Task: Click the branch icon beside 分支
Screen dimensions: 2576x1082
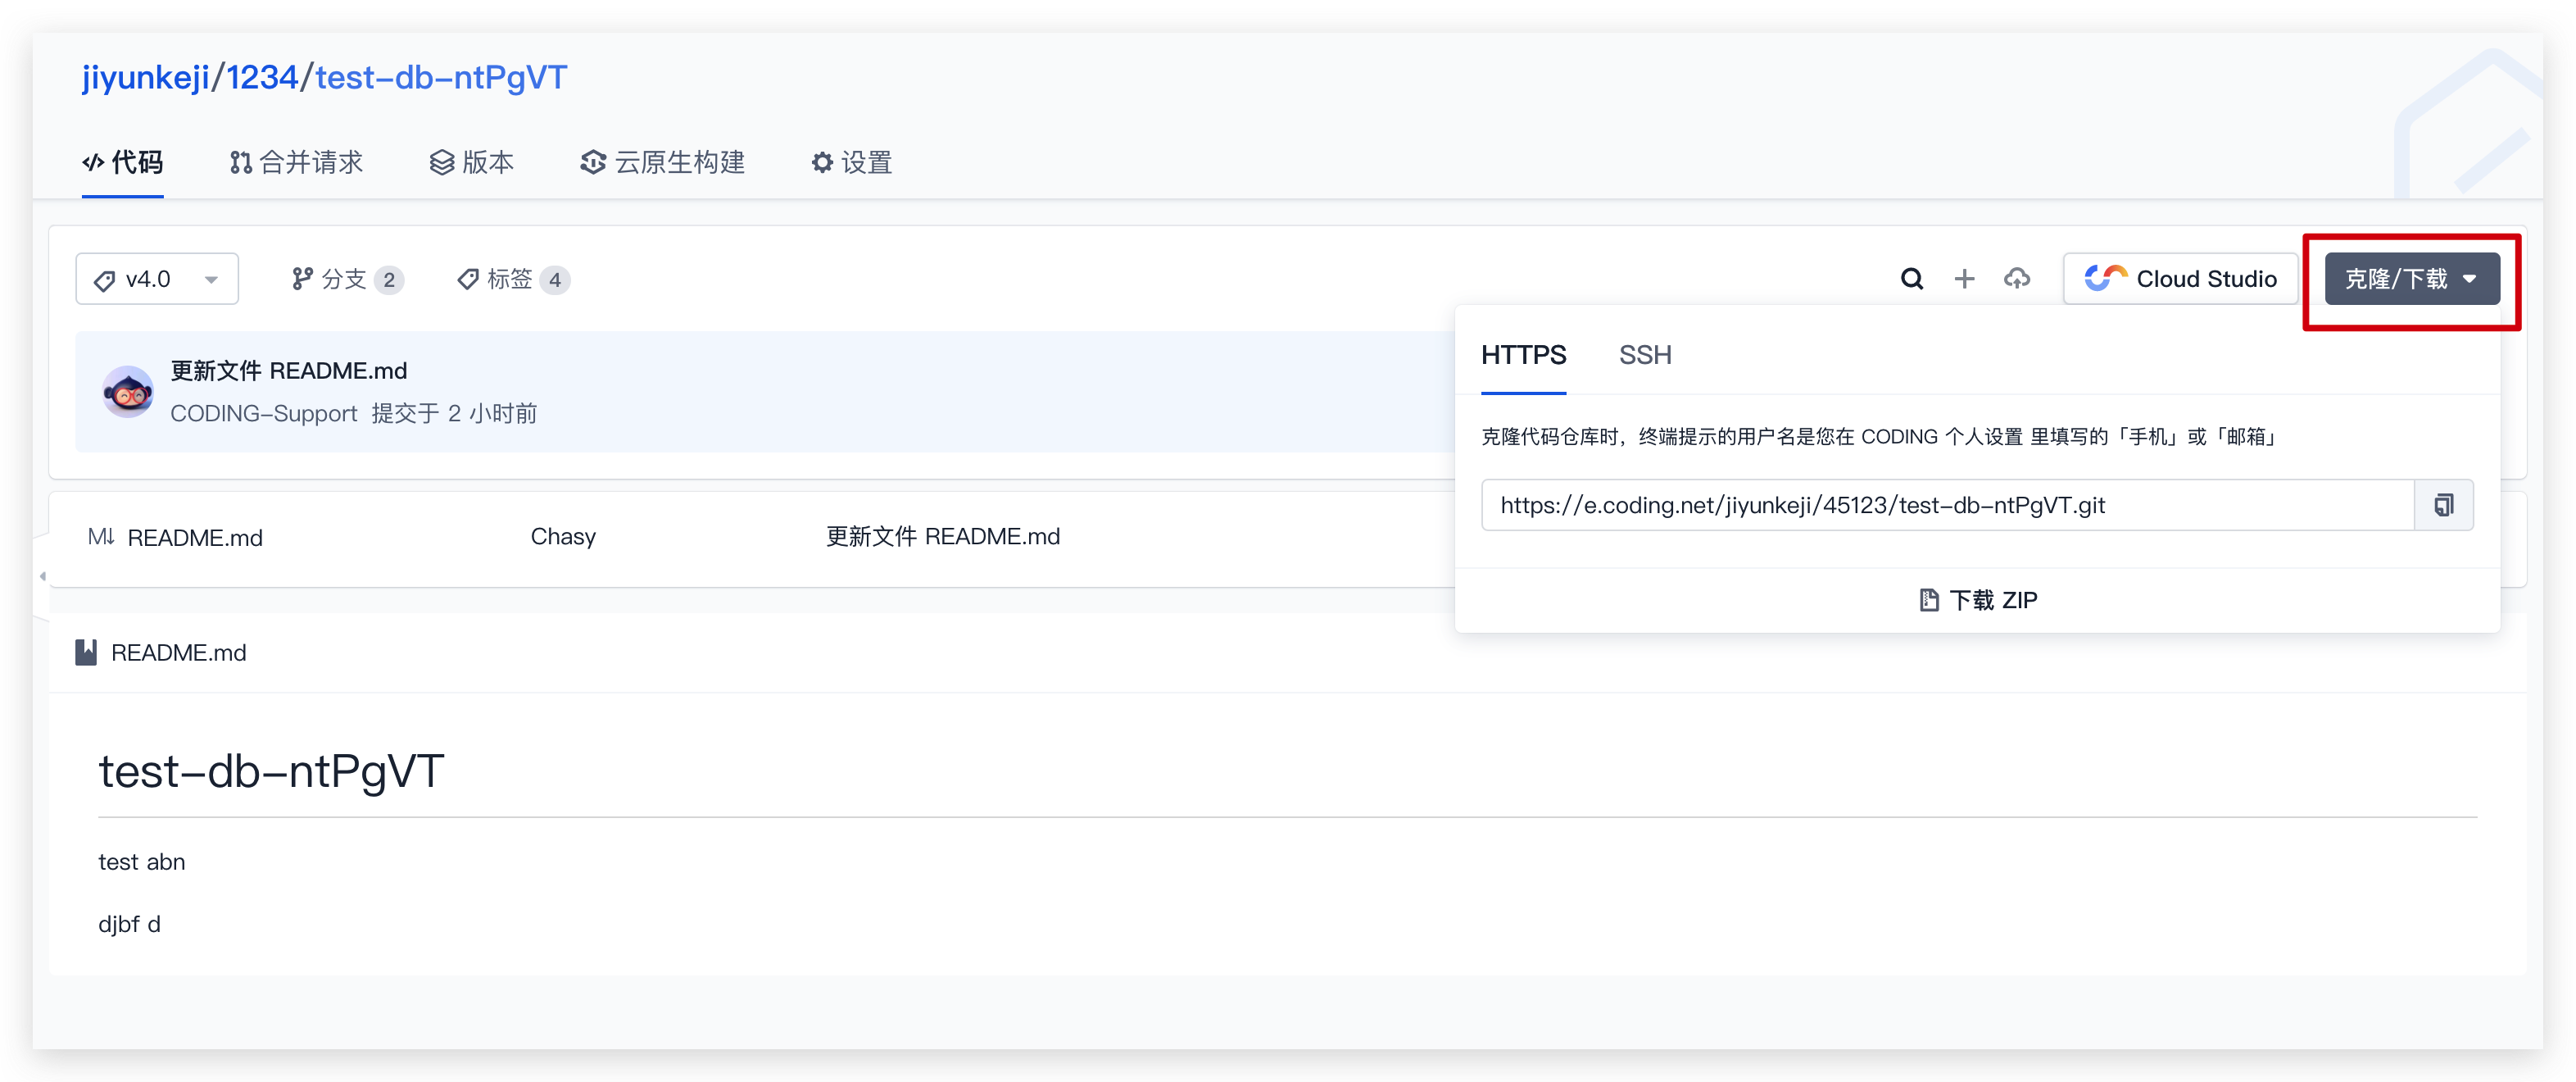Action: [x=302, y=279]
